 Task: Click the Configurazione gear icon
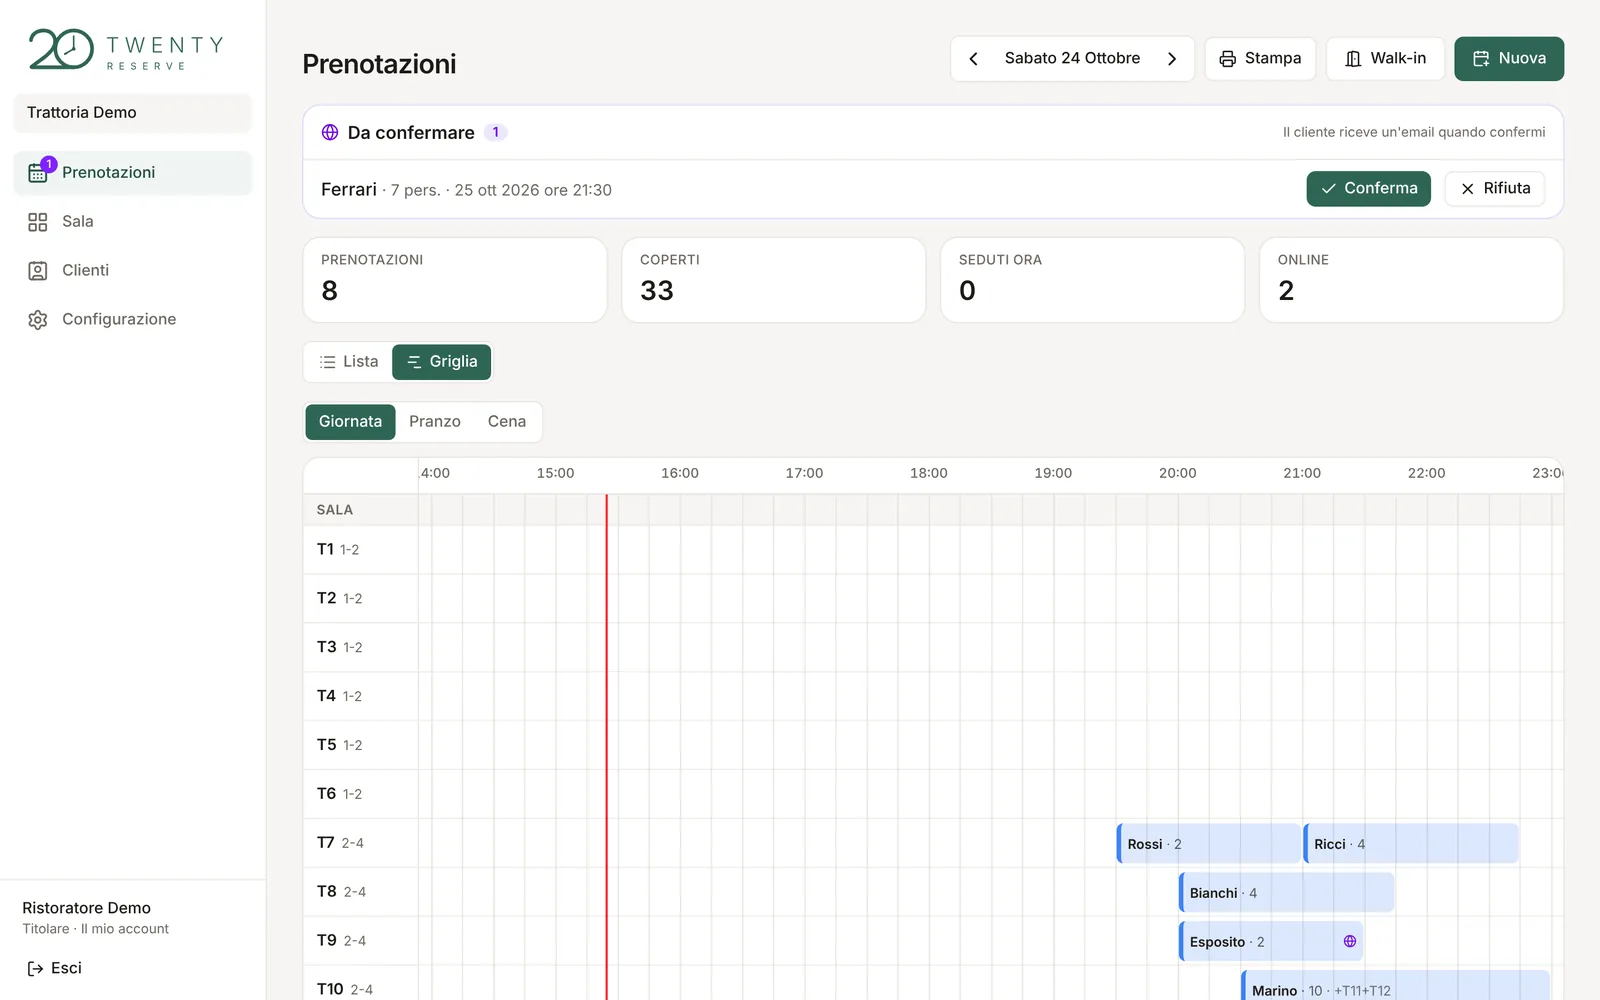[x=38, y=320]
